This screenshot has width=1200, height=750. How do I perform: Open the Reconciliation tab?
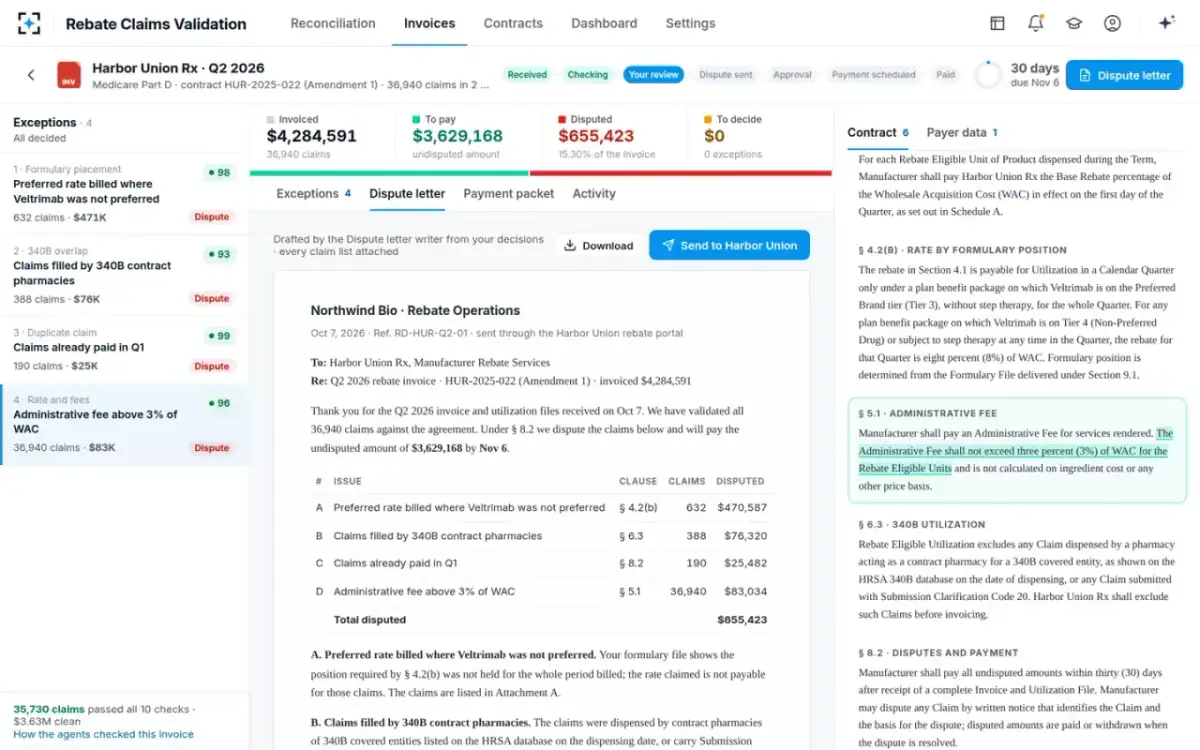(333, 23)
